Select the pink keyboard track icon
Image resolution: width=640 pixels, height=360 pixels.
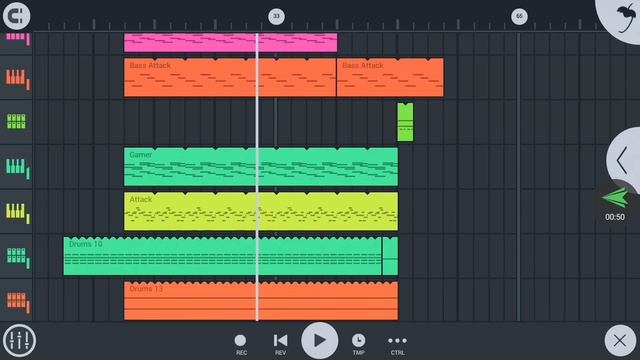coord(17,39)
